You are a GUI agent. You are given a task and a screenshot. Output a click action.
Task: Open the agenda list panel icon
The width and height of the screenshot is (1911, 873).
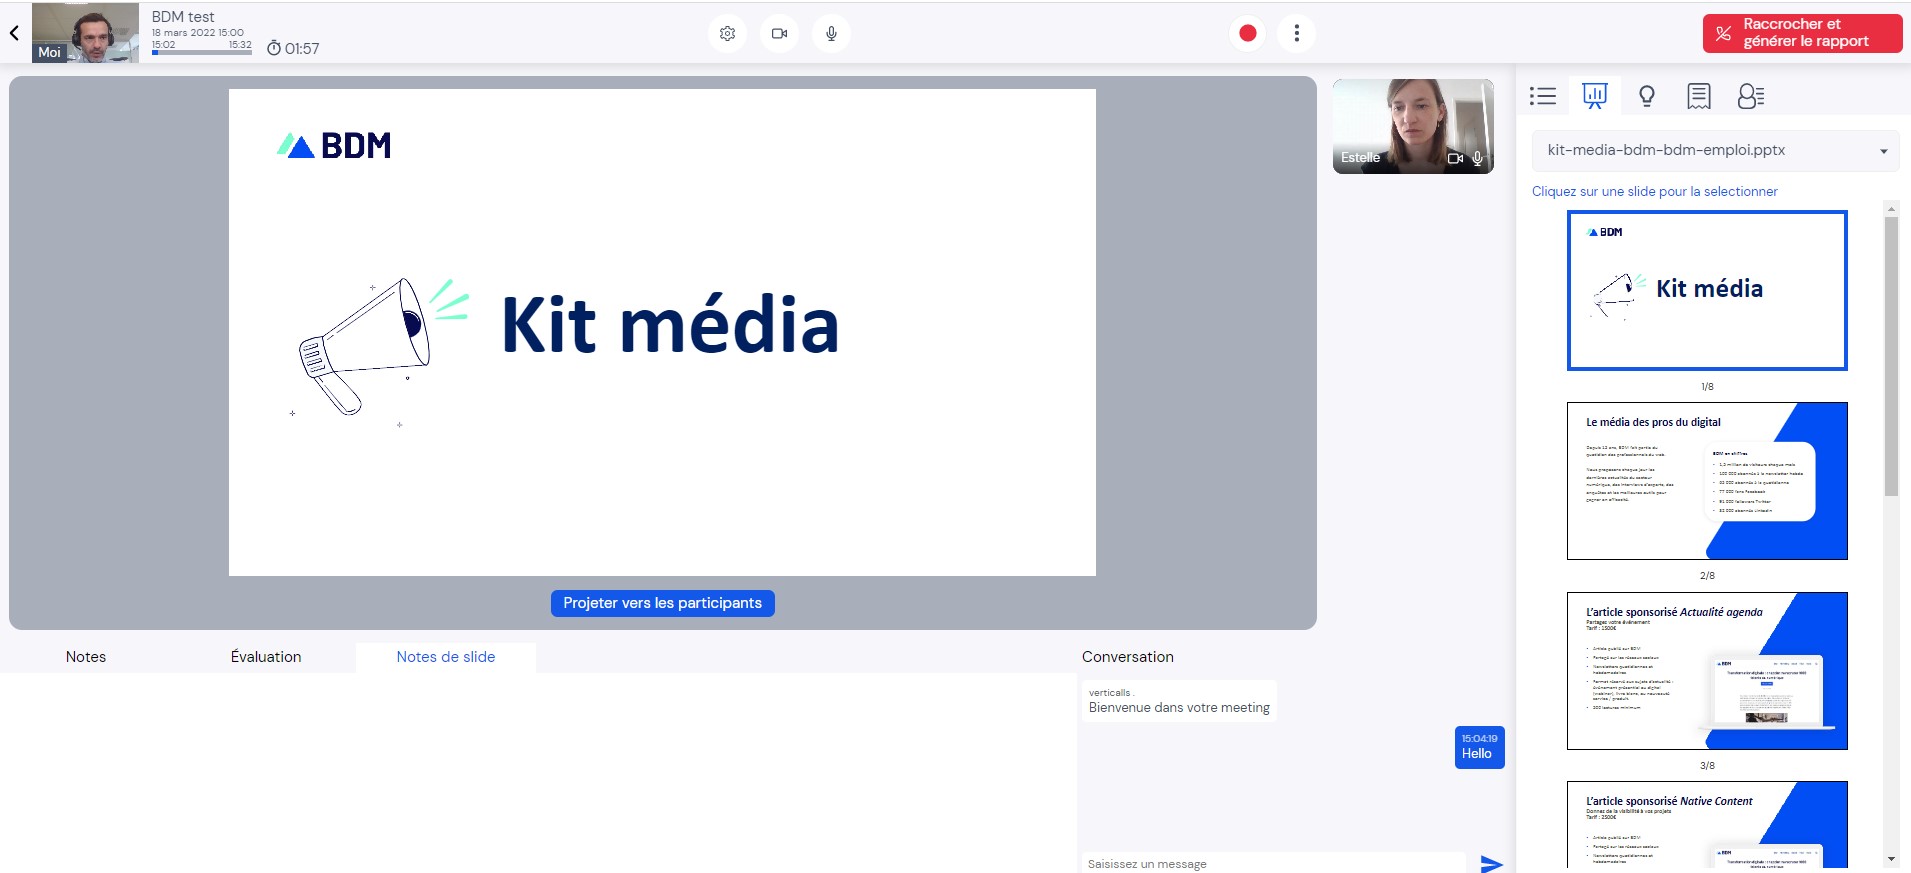point(1543,96)
